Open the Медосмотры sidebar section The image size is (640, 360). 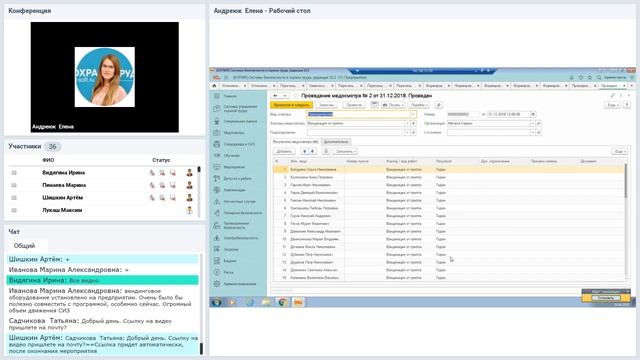point(233,133)
